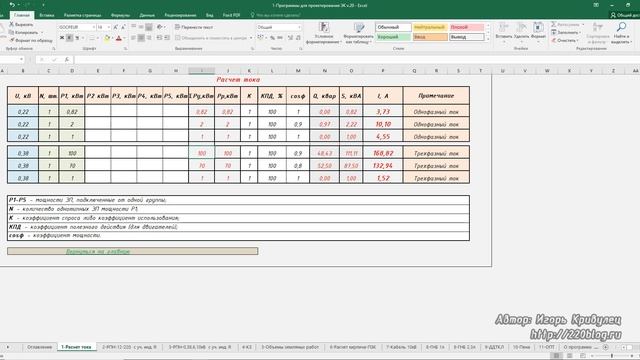Click the 'Вернуться на главную' link
640x360 pixels.
point(98,251)
